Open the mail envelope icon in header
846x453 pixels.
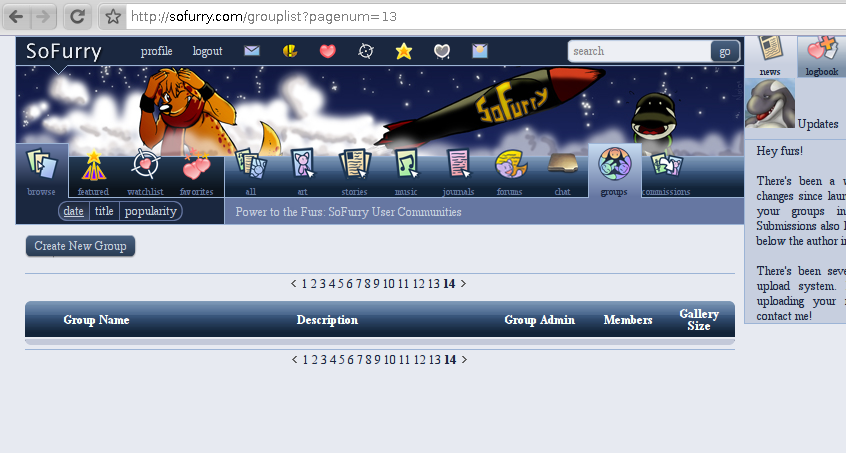coord(251,51)
